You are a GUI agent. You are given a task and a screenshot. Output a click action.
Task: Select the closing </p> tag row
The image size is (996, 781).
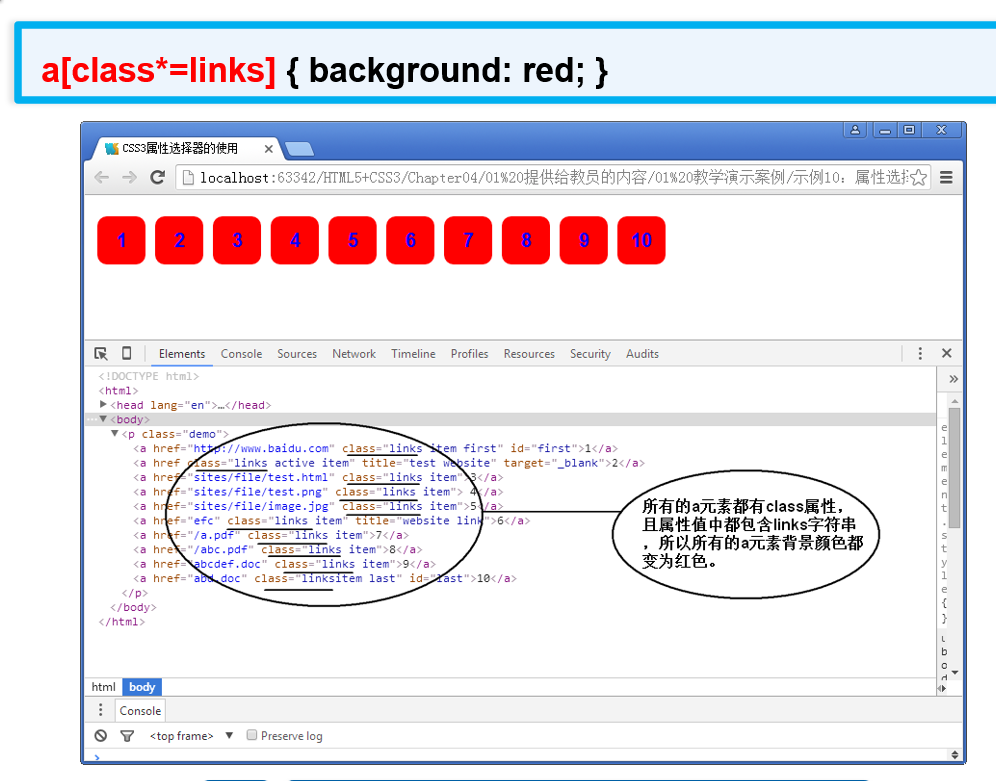[x=135, y=593]
